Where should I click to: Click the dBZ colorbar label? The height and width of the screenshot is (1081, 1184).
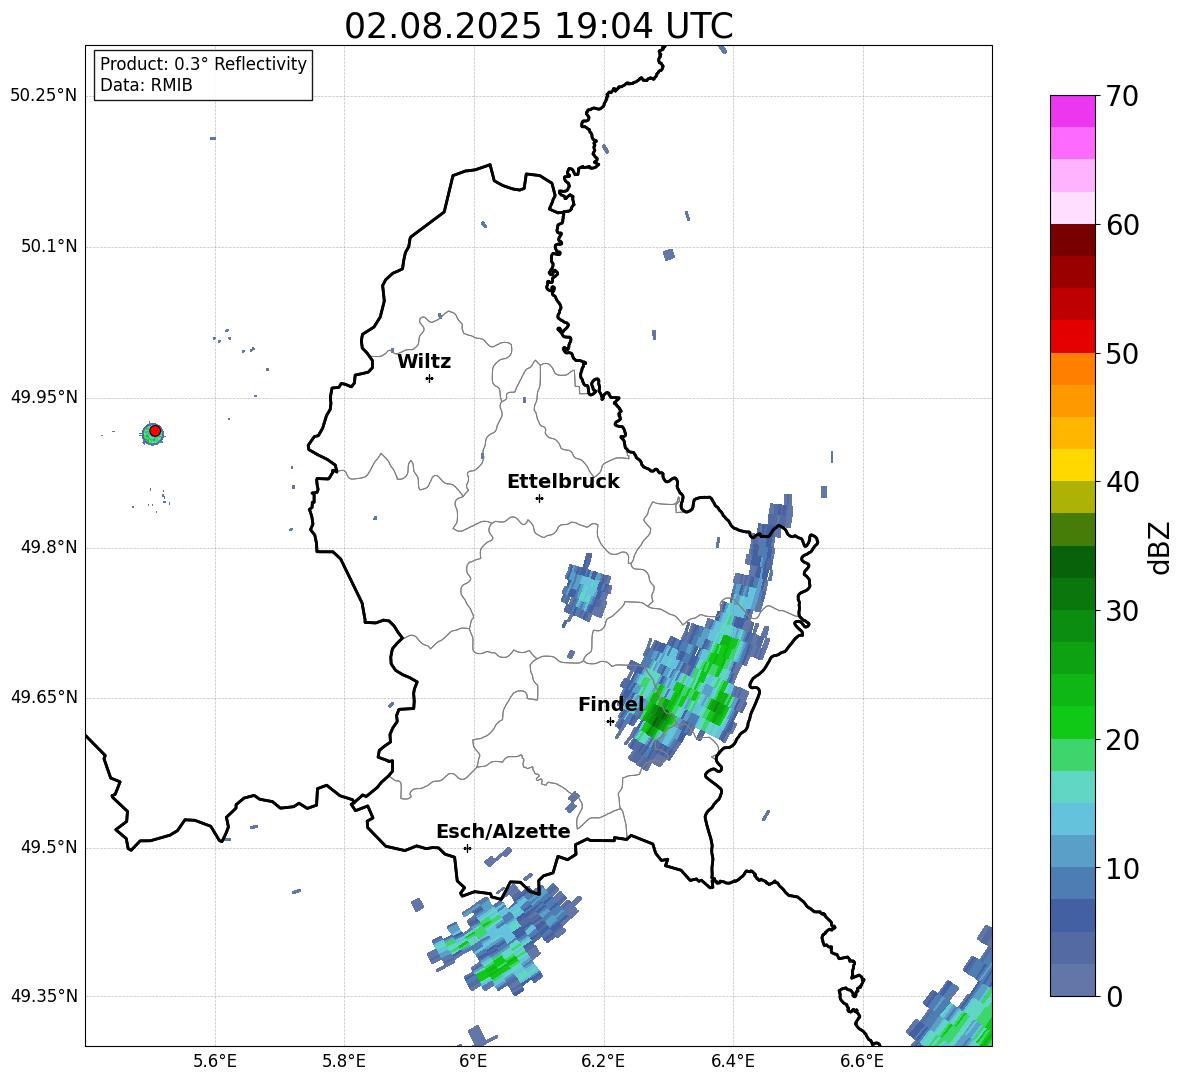(x=1161, y=548)
